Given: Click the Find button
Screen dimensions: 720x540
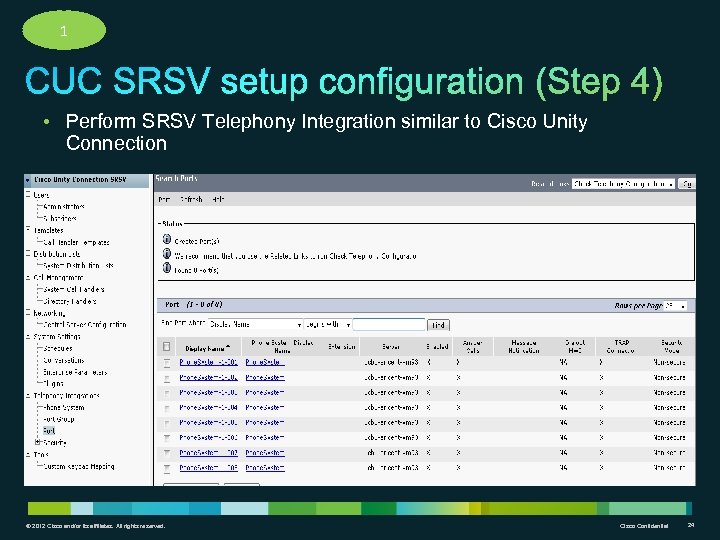Looking at the screenshot, I should click(x=438, y=325).
